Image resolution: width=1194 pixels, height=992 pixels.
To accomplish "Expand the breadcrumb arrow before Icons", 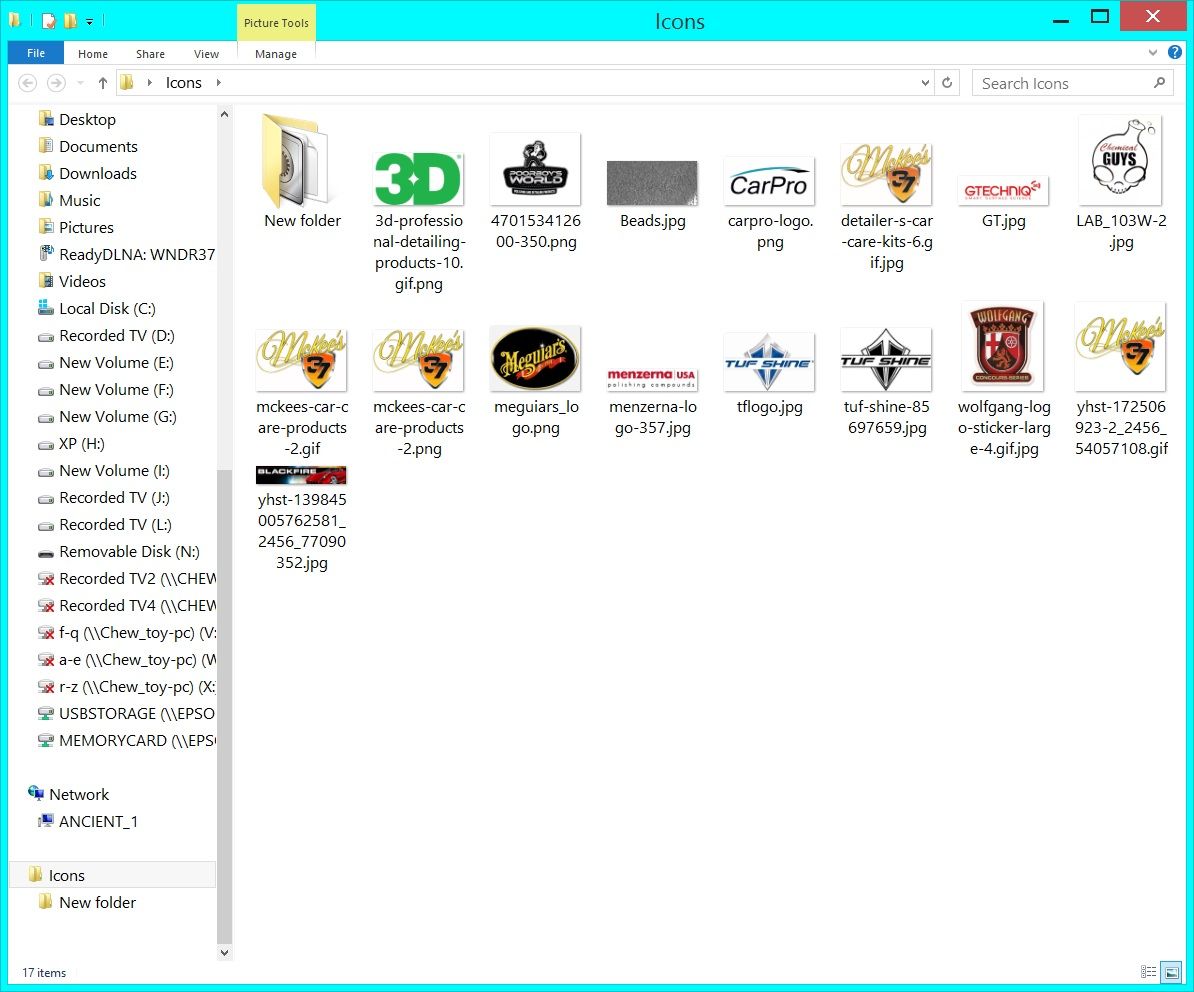I will point(149,83).
